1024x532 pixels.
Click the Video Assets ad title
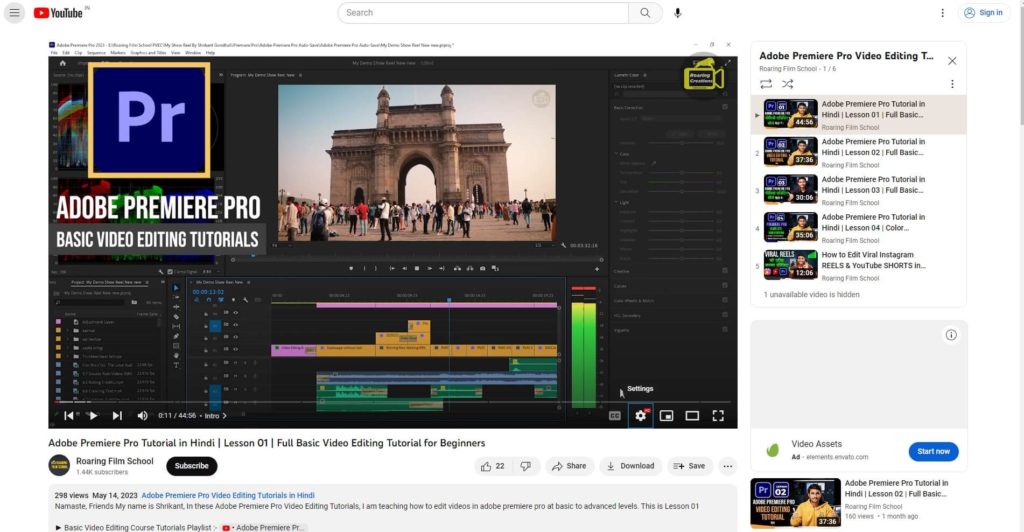816,444
